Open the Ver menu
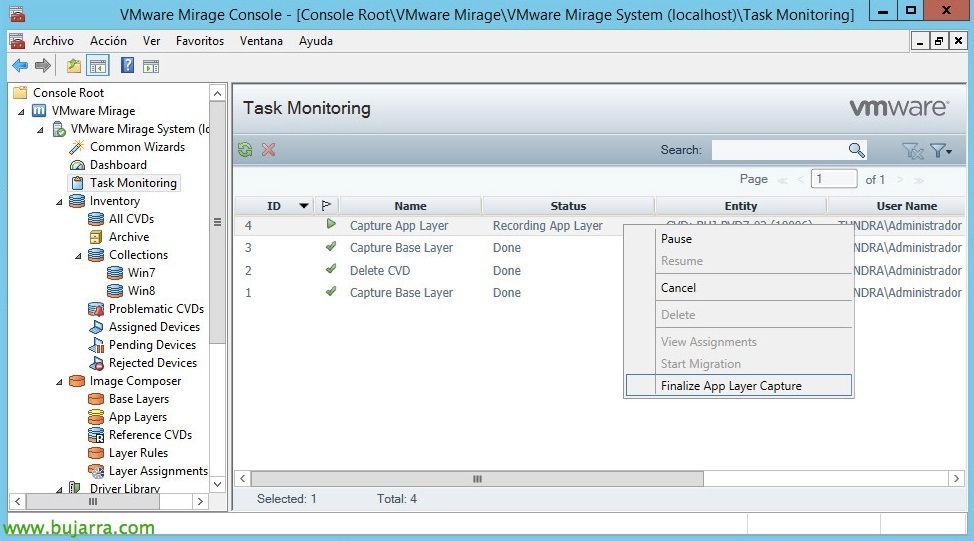The width and height of the screenshot is (974, 541). [x=152, y=41]
